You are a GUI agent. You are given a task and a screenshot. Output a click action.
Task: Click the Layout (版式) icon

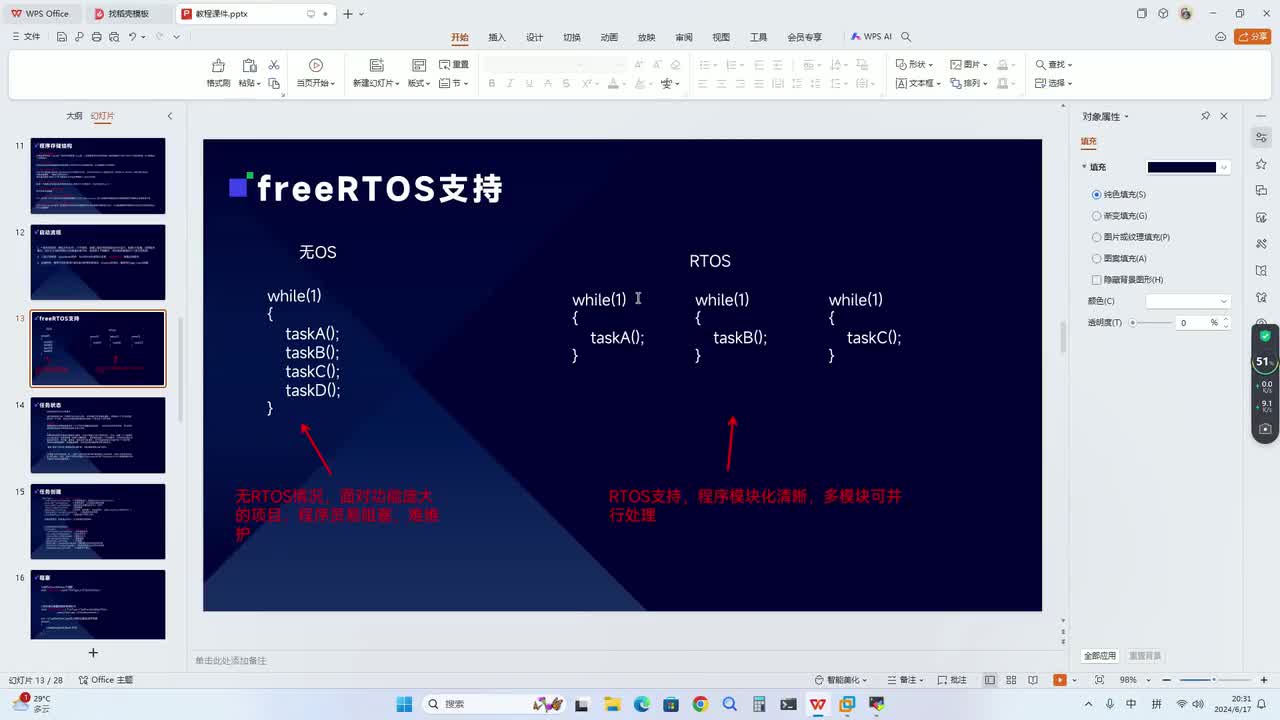(x=418, y=65)
